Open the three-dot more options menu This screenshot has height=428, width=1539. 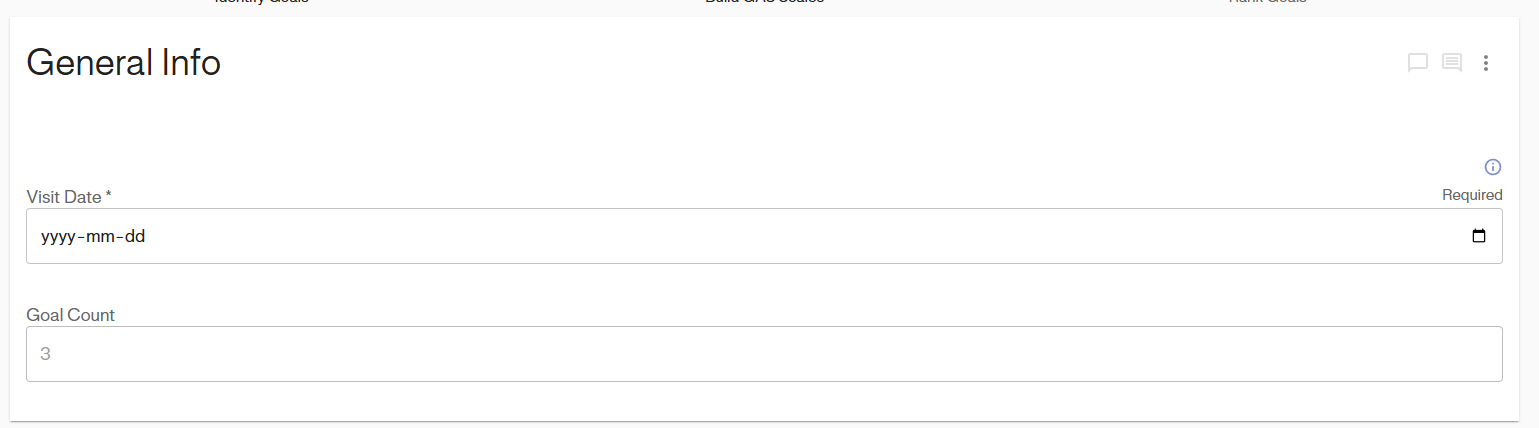click(1486, 63)
